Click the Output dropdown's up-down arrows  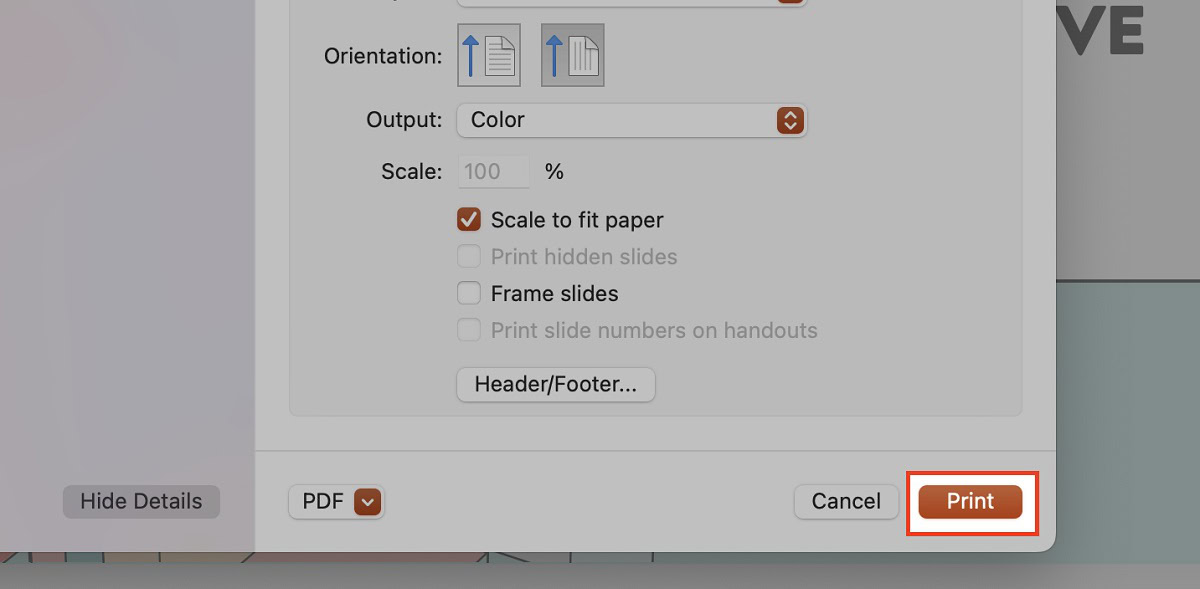click(x=790, y=120)
